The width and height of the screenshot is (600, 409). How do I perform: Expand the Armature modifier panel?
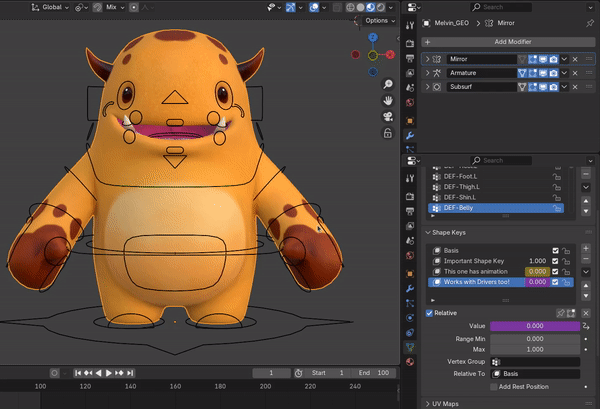tap(427, 73)
